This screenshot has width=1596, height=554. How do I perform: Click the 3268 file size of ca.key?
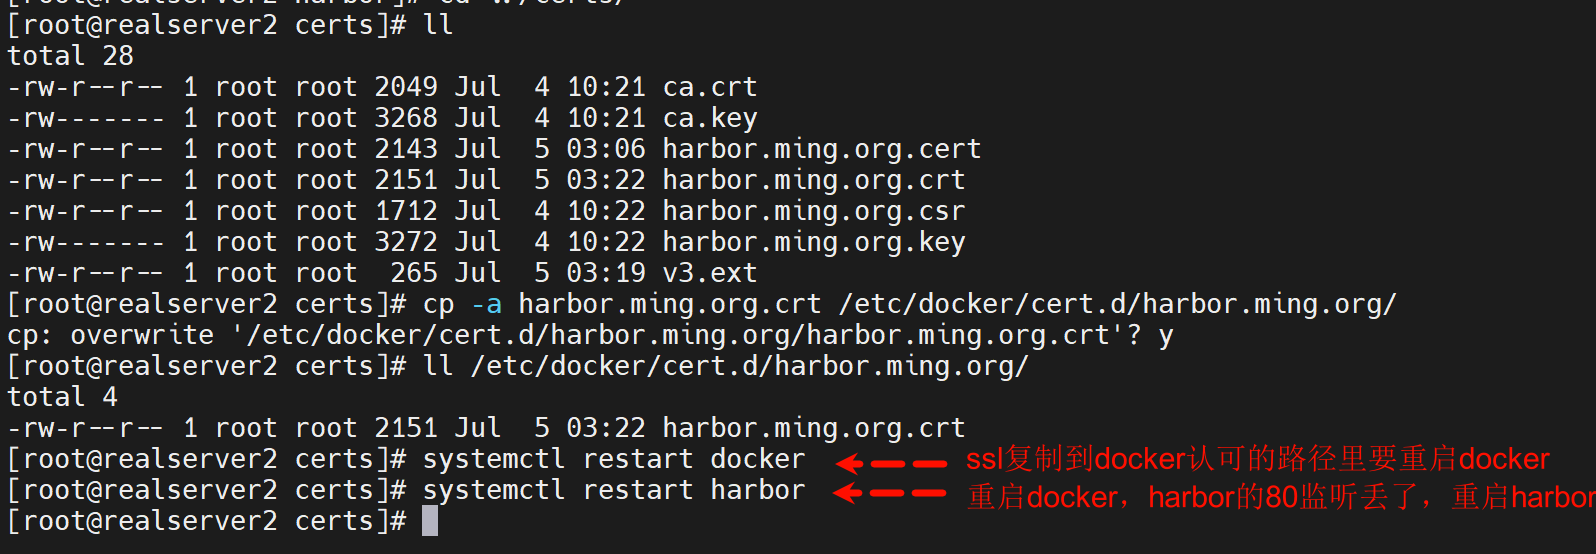tap(406, 118)
